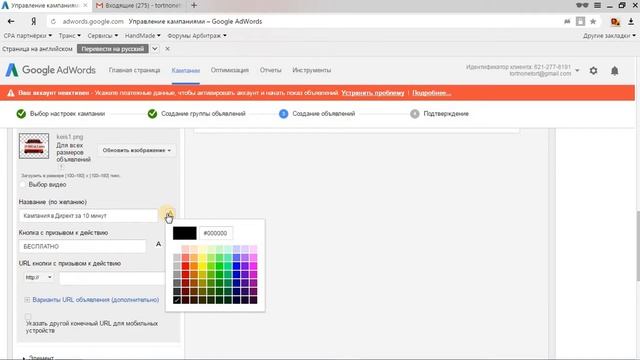Select the 'Кампании' tab

point(186,70)
